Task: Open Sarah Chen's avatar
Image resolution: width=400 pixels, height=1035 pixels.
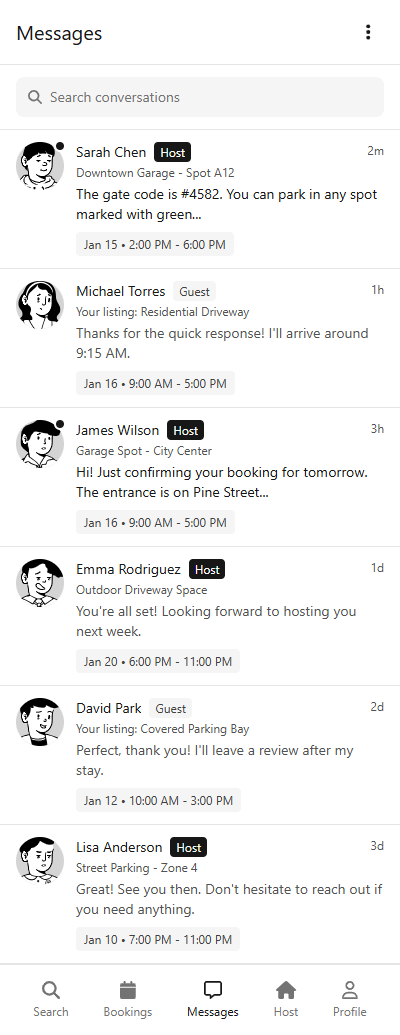Action: (x=40, y=166)
